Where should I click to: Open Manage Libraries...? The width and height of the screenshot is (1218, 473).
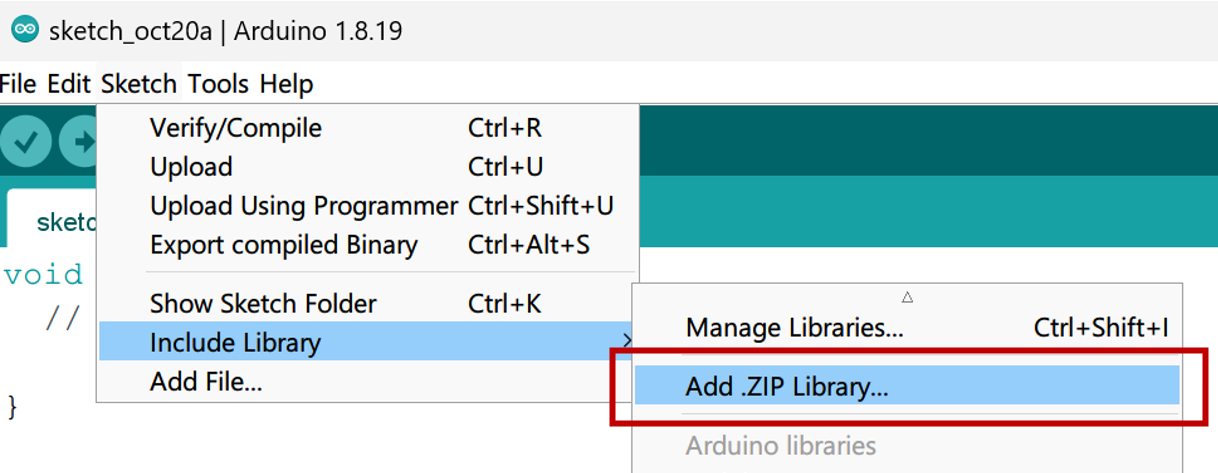coord(794,328)
